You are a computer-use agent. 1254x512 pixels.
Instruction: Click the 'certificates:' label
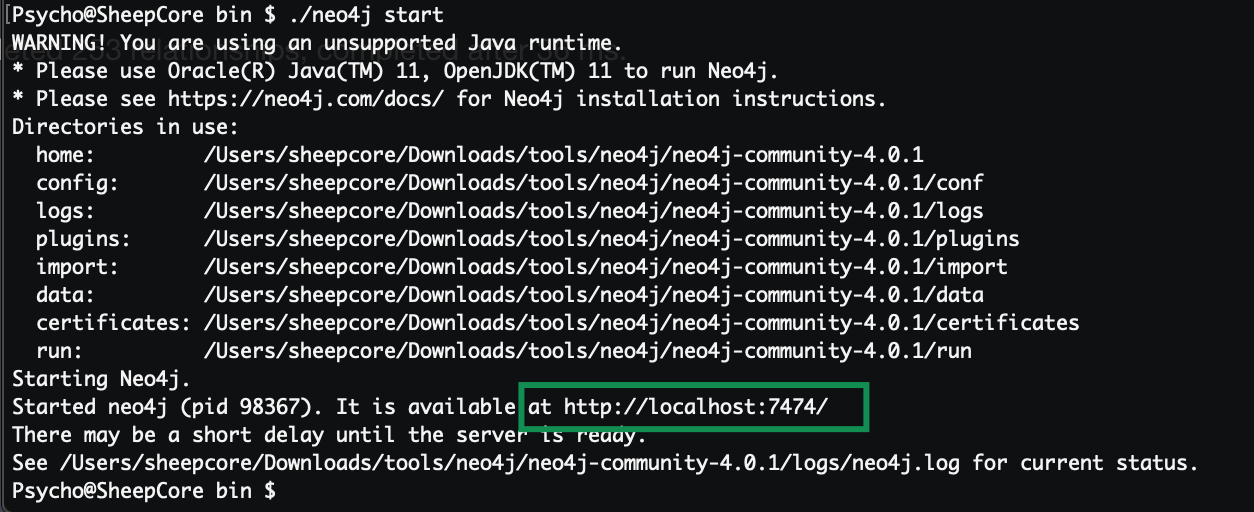[x=114, y=324]
